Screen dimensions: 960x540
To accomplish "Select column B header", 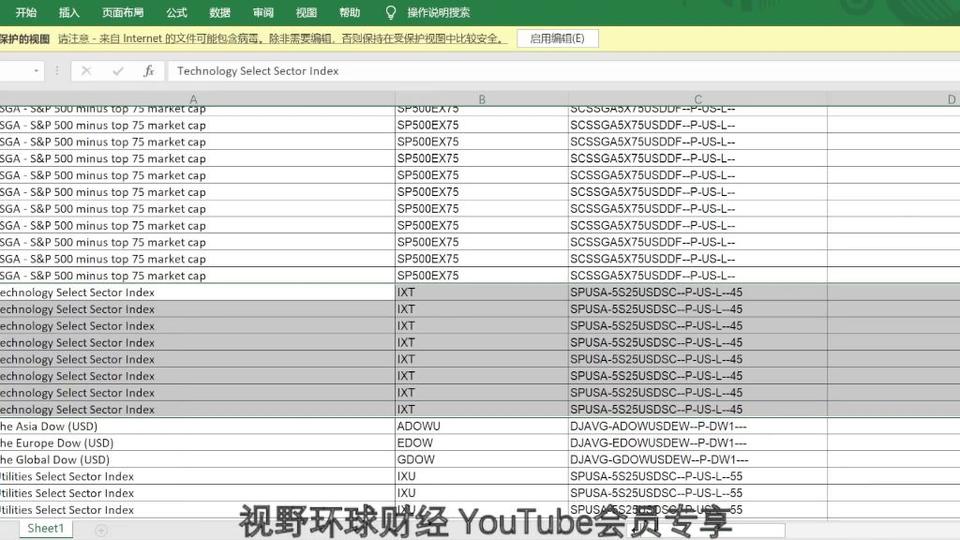I will click(x=482, y=99).
